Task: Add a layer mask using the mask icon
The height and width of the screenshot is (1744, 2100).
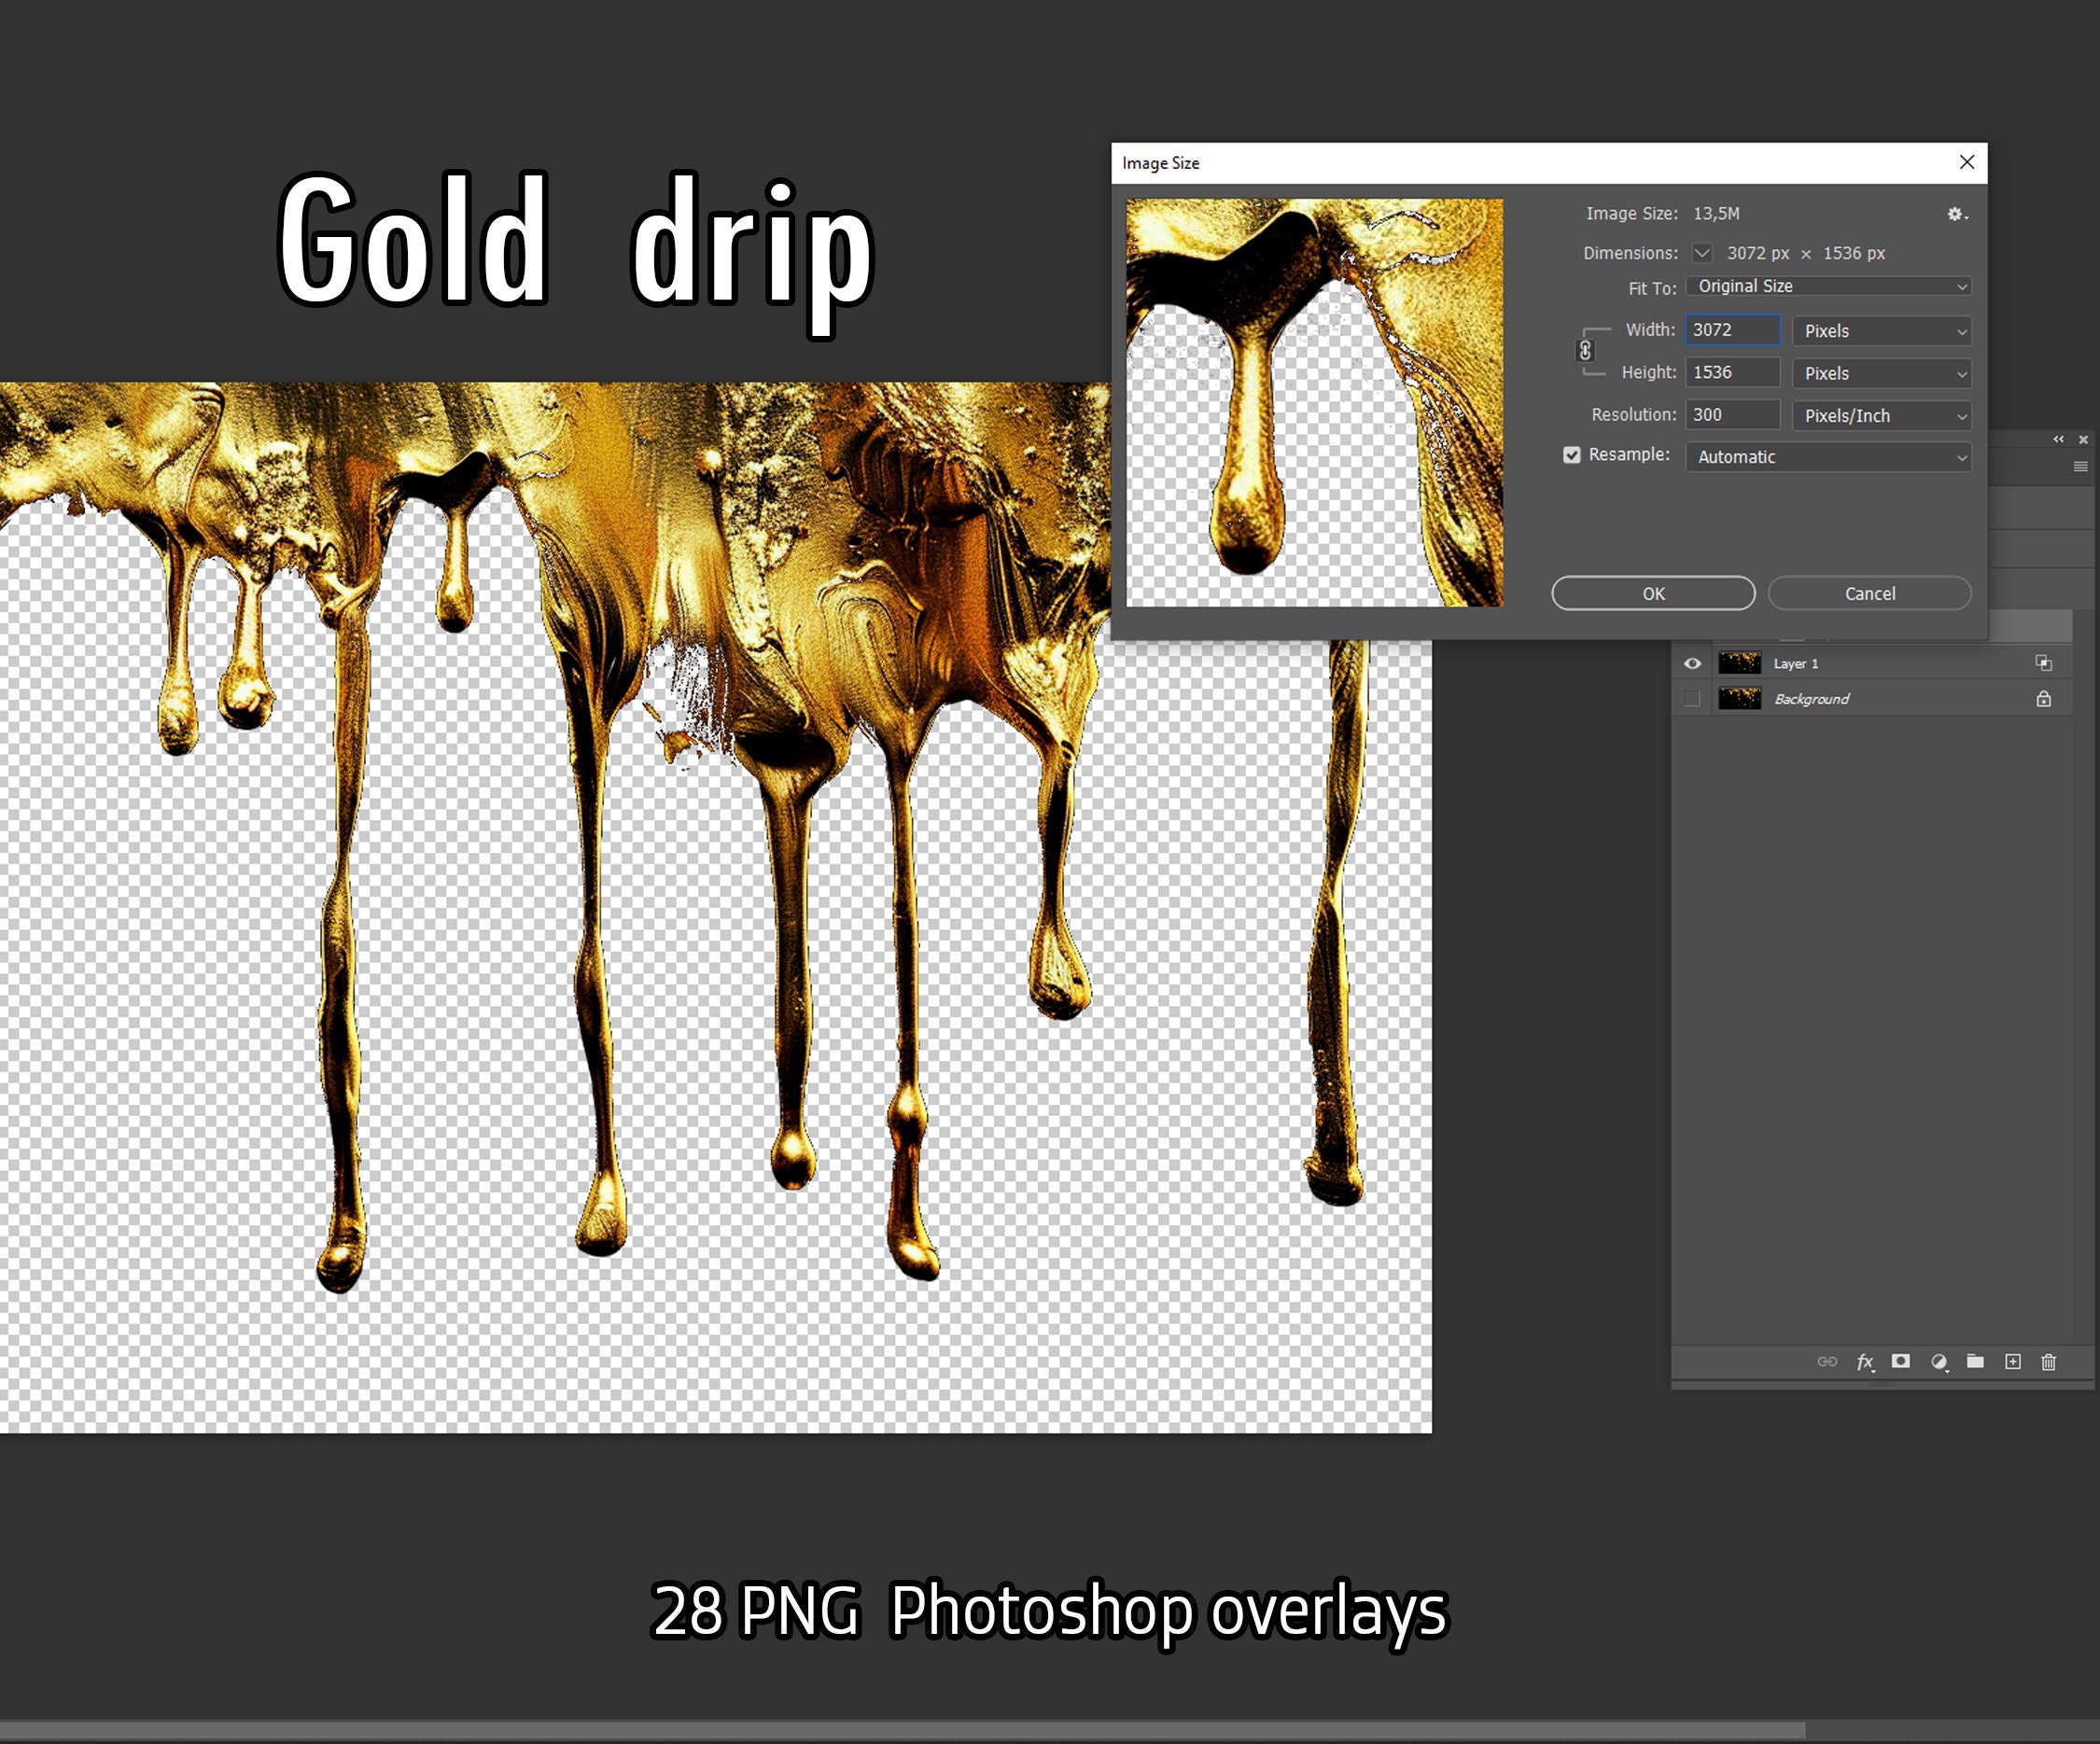Action: click(1902, 1362)
